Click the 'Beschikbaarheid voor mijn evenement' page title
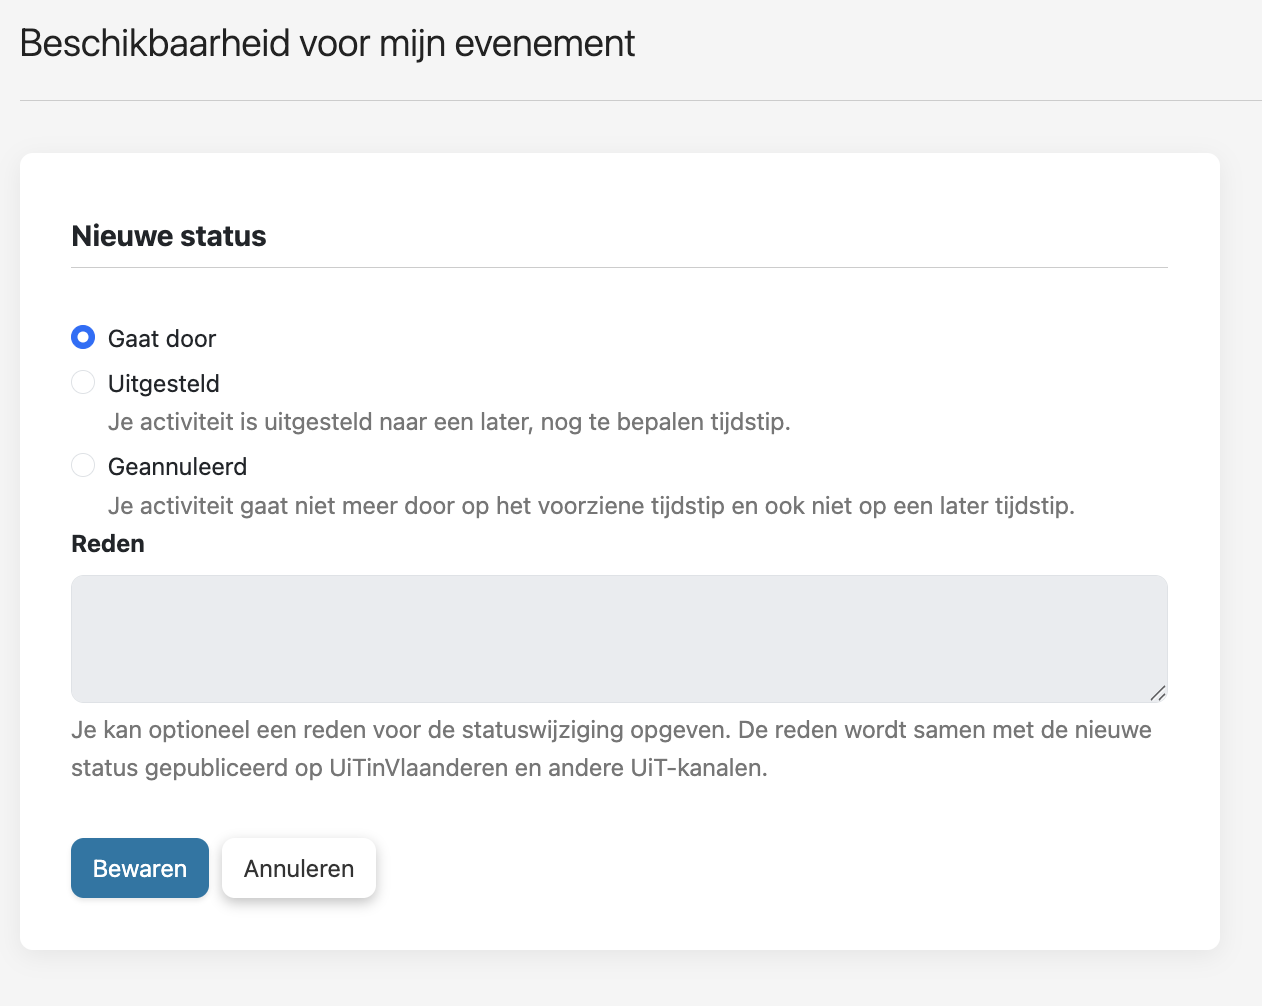 pos(327,44)
